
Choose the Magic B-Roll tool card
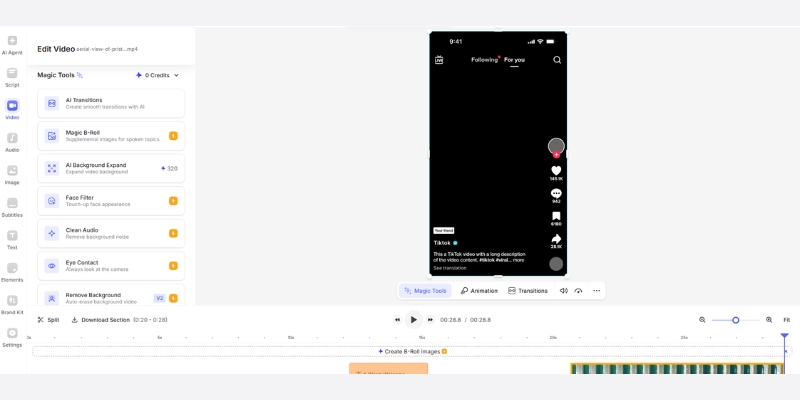(111, 136)
